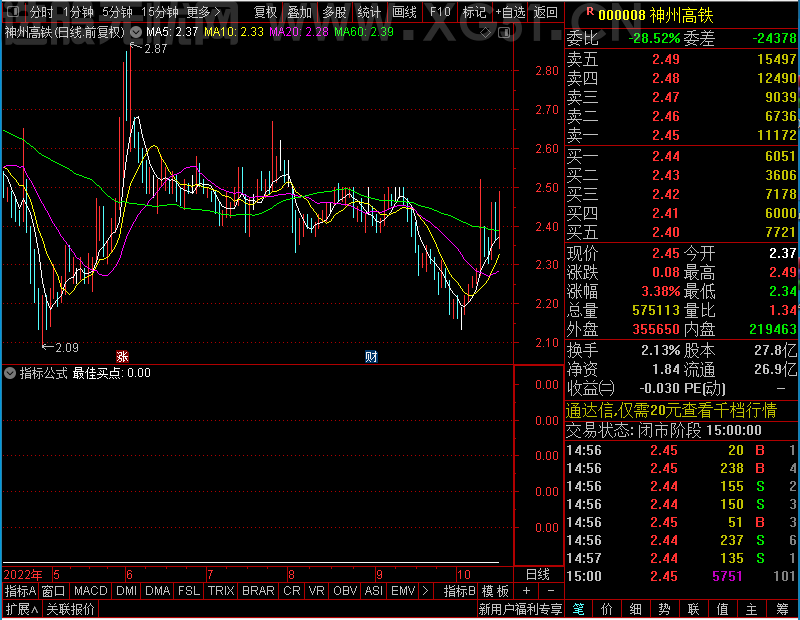Select the OBV indicator
This screenshot has width=800, height=620.
click(x=345, y=591)
